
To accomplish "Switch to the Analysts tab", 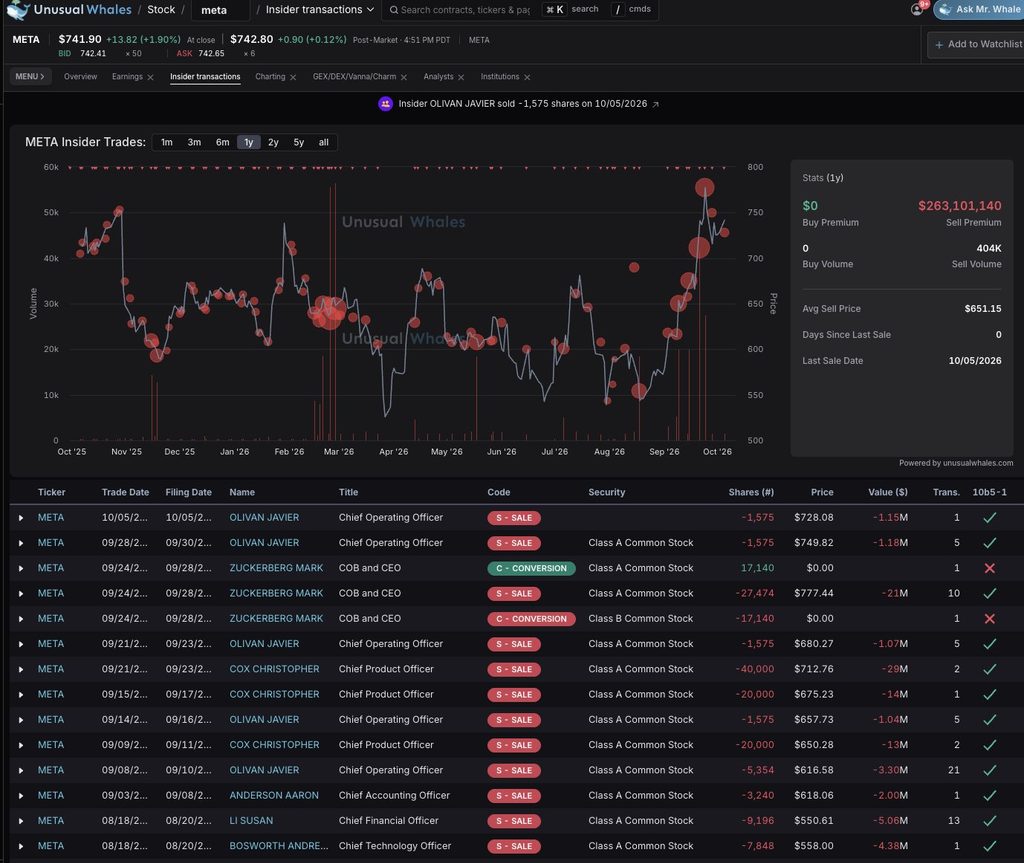I will 438,76.
